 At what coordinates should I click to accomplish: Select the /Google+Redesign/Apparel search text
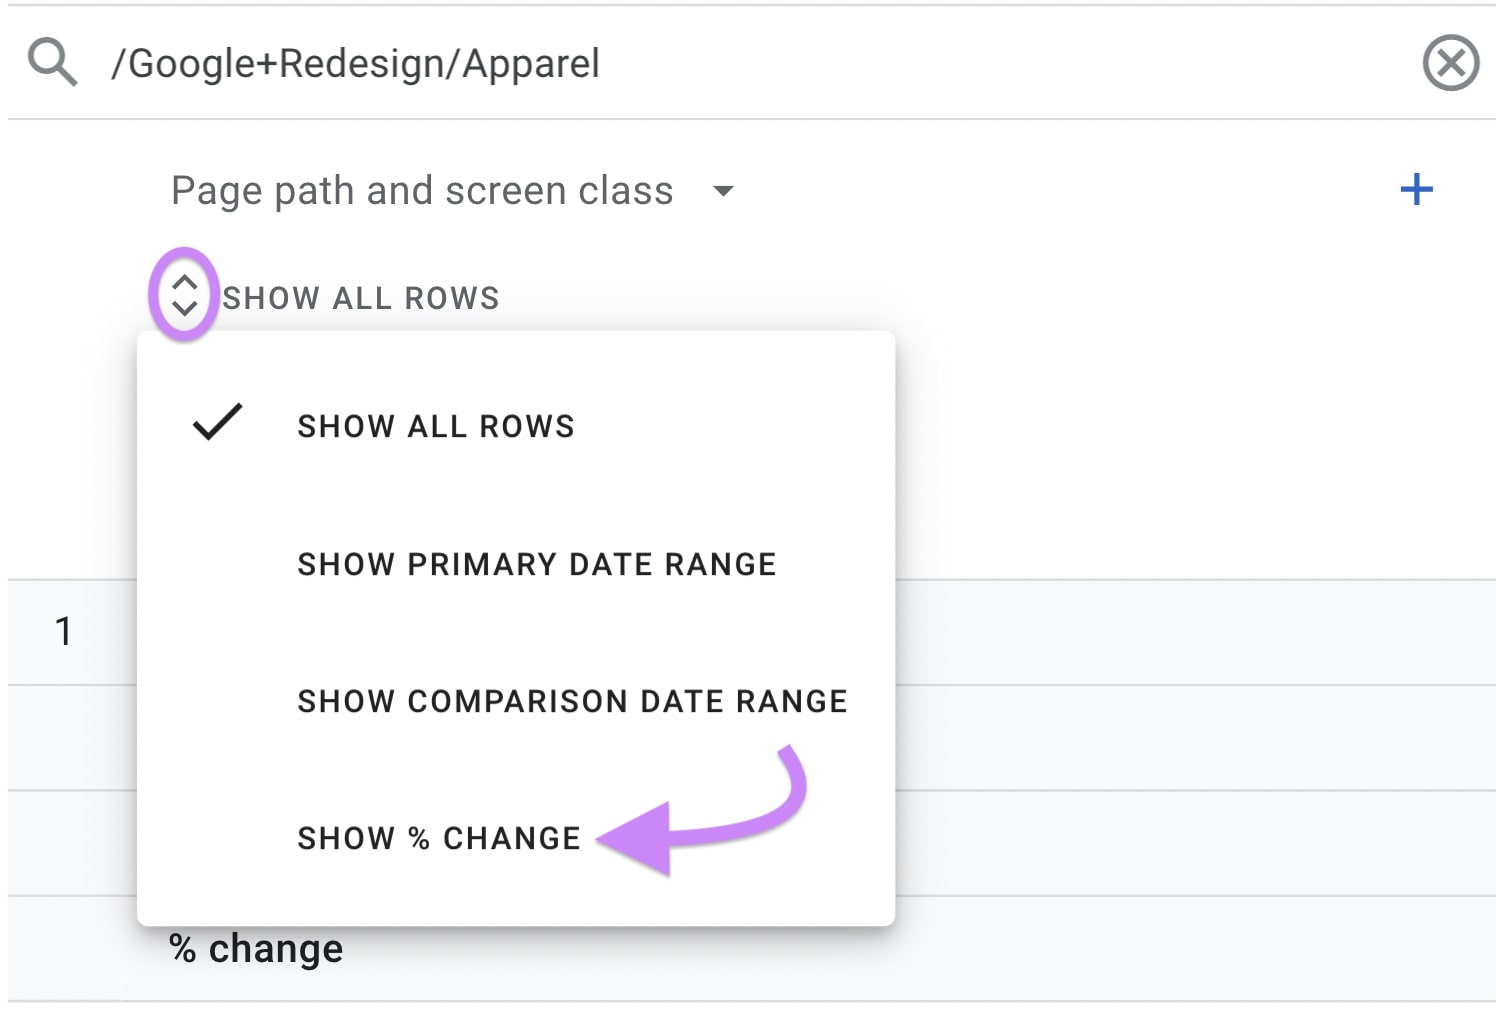coord(355,62)
